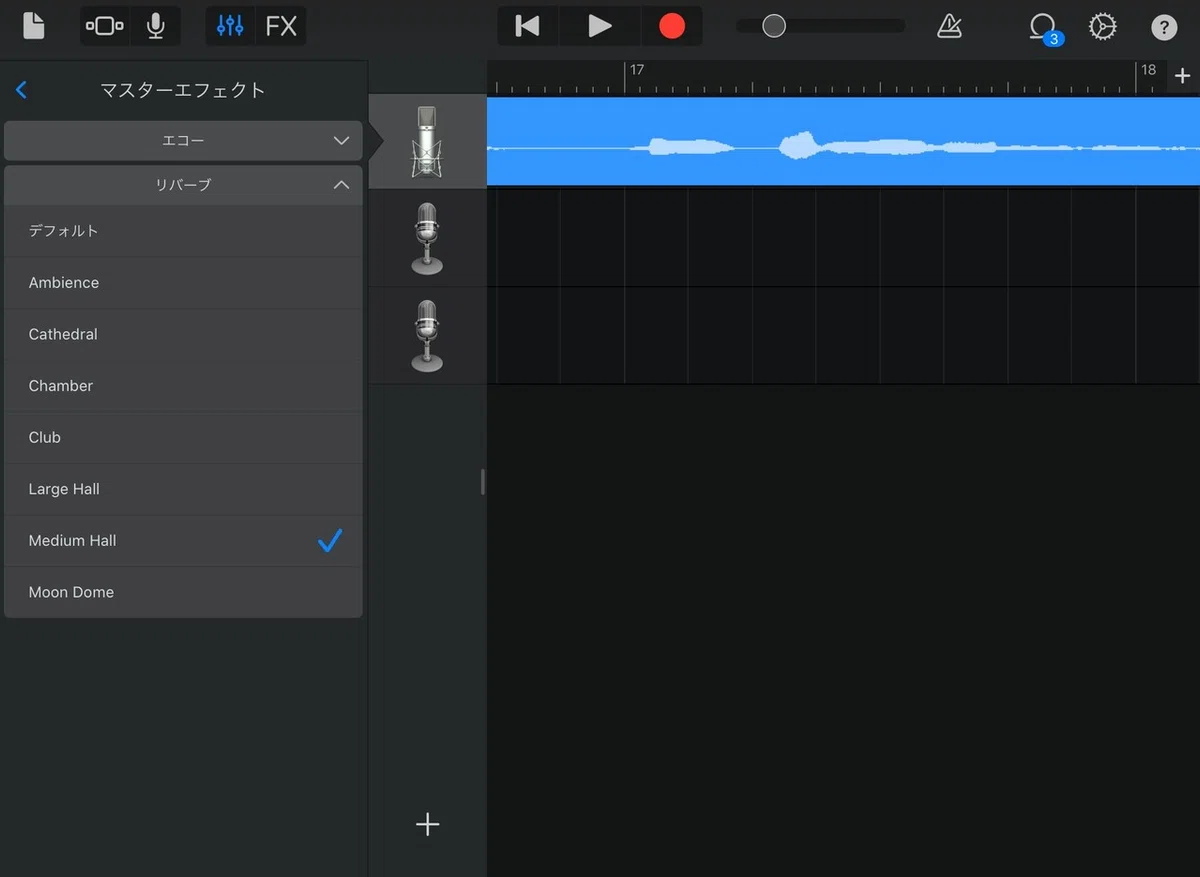Screen dimensions: 1200x877
Task: Pick the Club reverb preset
Action: coord(183,437)
